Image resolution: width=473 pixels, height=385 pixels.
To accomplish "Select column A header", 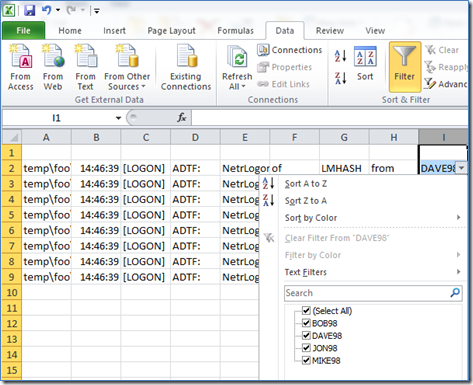I will 46,137.
